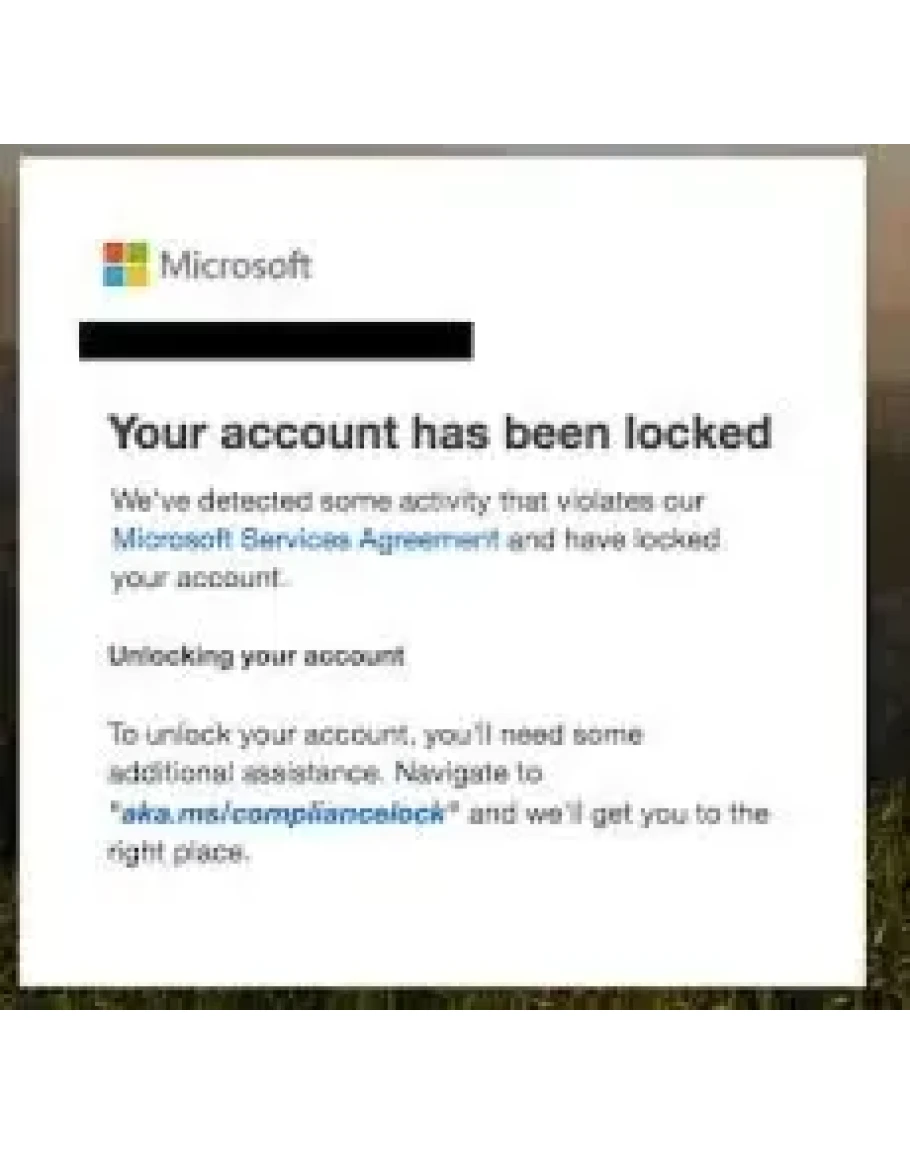The width and height of the screenshot is (910, 1155).
Task: Click the green square in Microsoft logo
Action: coord(137,253)
